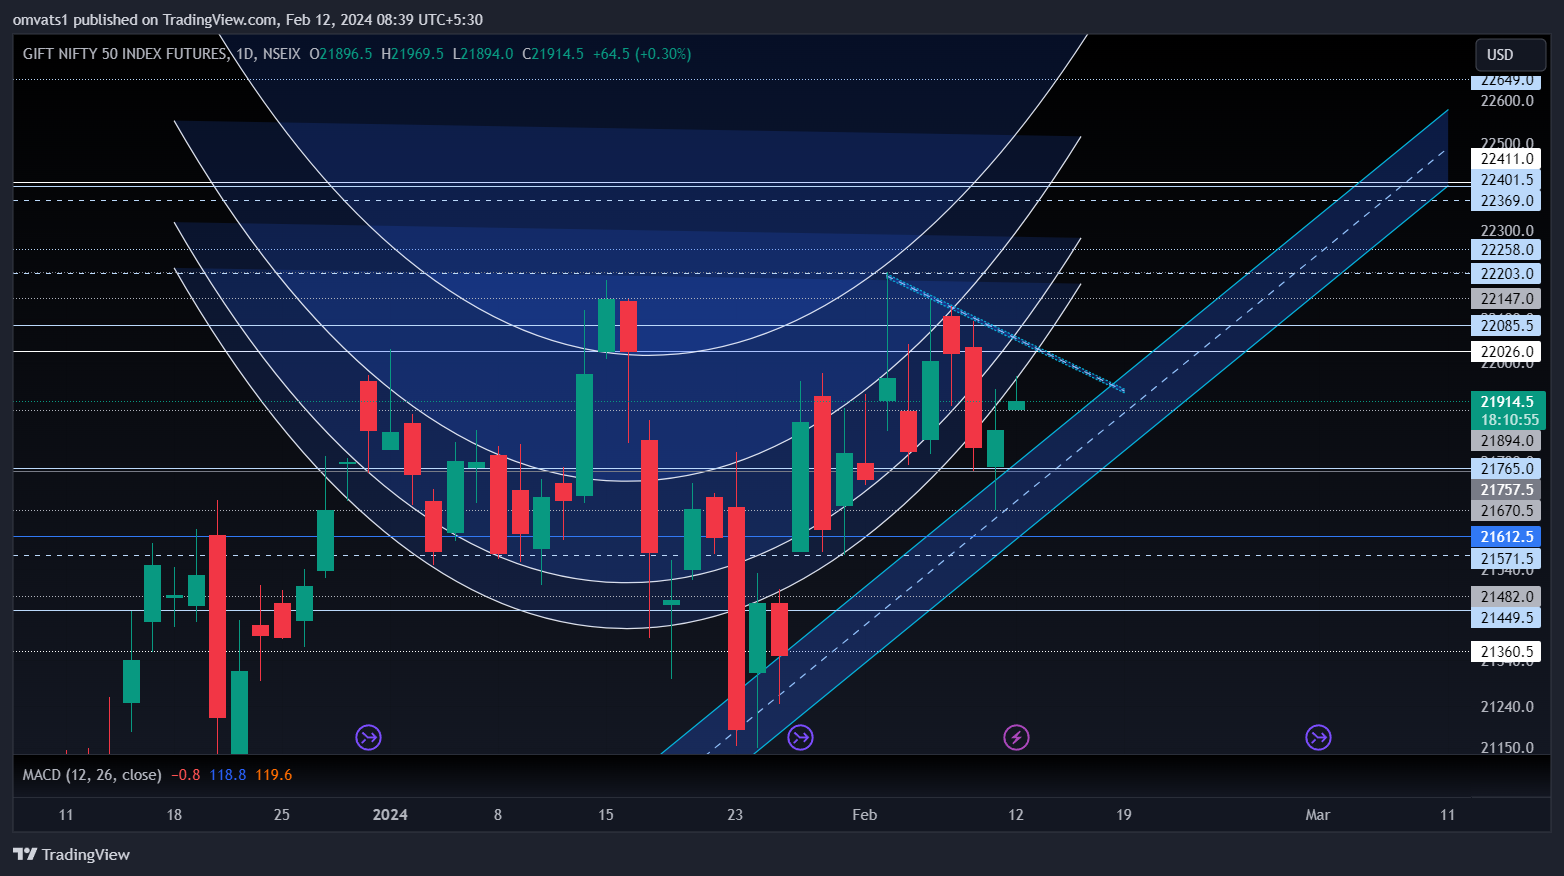The height and width of the screenshot is (876, 1564).
Task: Open the USD currency selector button
Action: click(x=1511, y=55)
